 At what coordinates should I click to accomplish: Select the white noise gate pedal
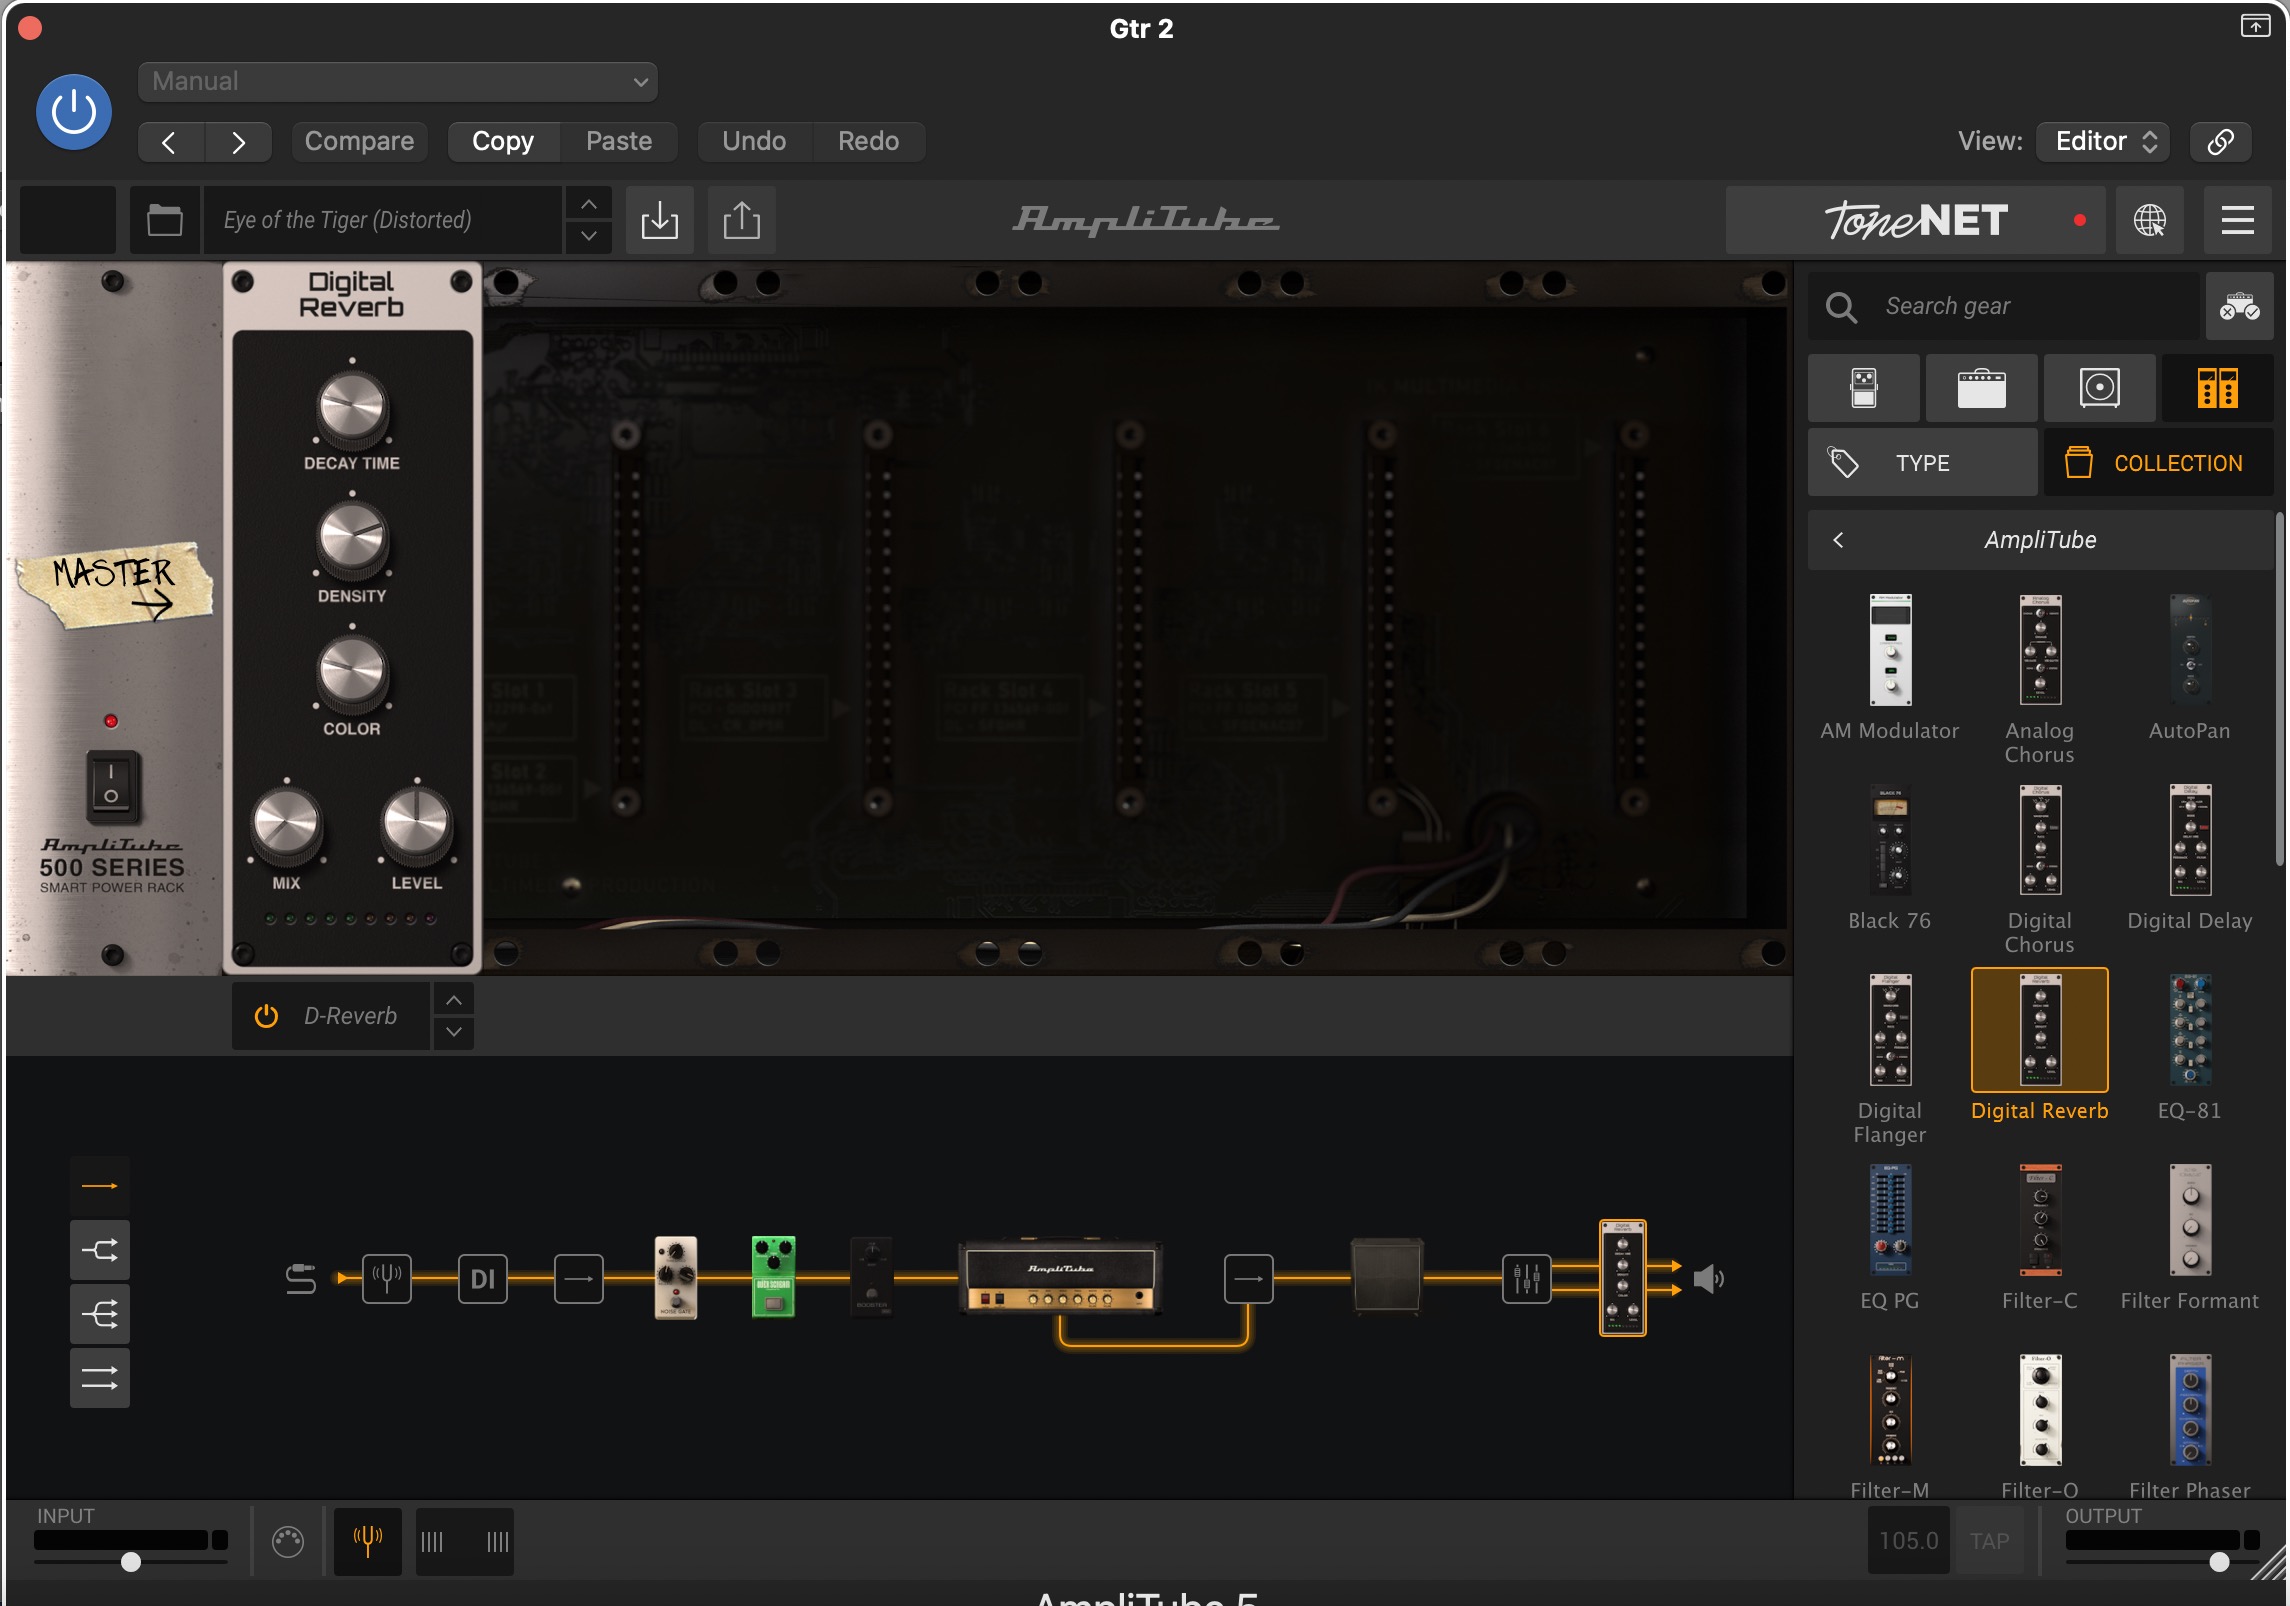676,1278
